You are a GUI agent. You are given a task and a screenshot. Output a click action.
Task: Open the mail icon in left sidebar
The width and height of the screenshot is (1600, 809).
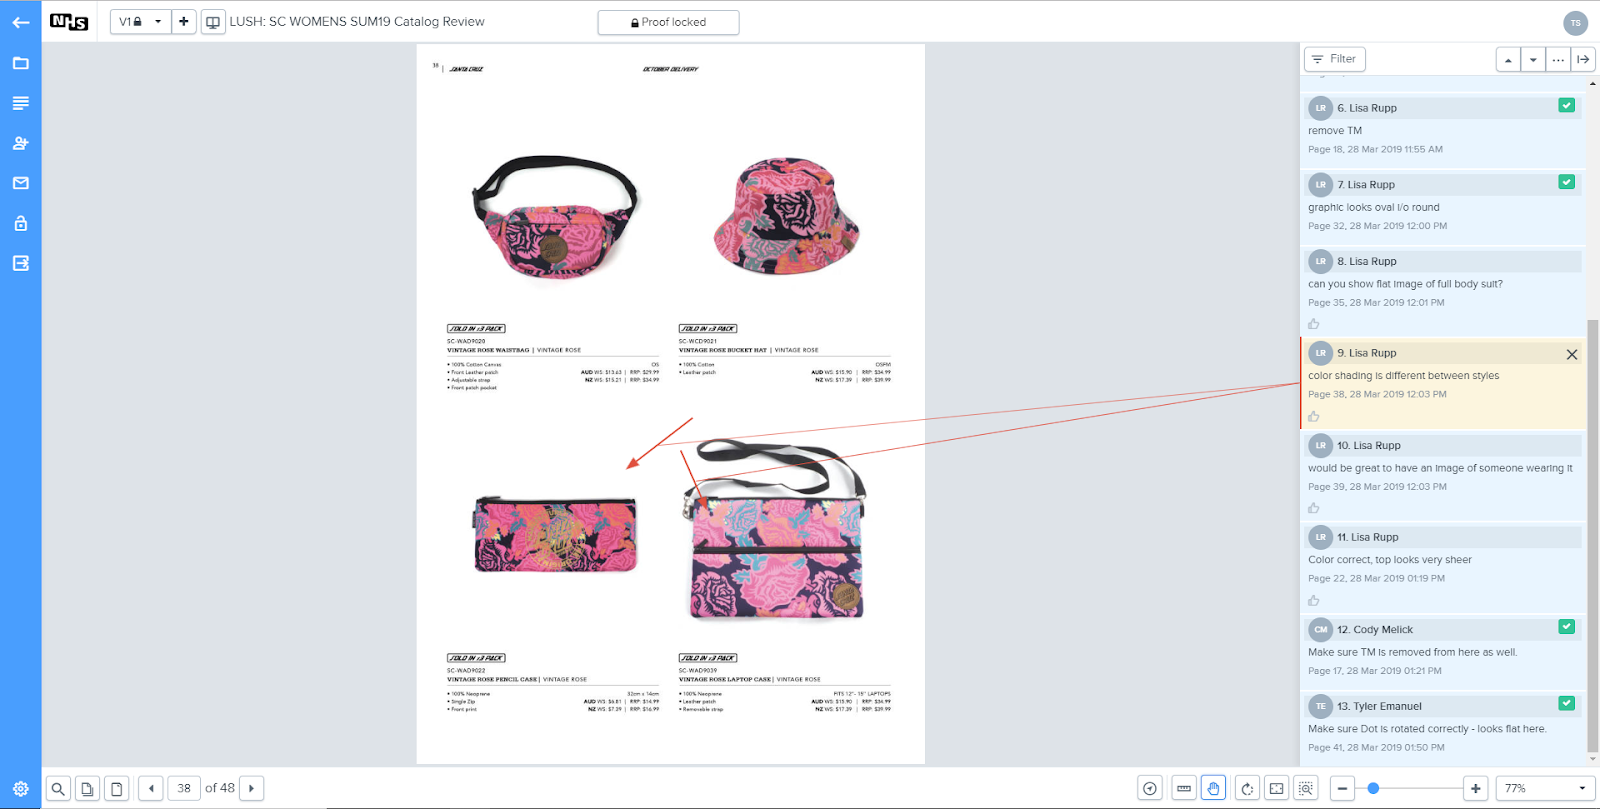pyautogui.click(x=21, y=183)
